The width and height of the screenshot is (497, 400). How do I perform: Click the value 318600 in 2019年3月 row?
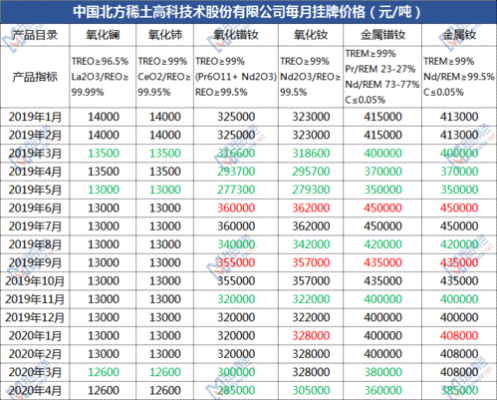coord(311,153)
